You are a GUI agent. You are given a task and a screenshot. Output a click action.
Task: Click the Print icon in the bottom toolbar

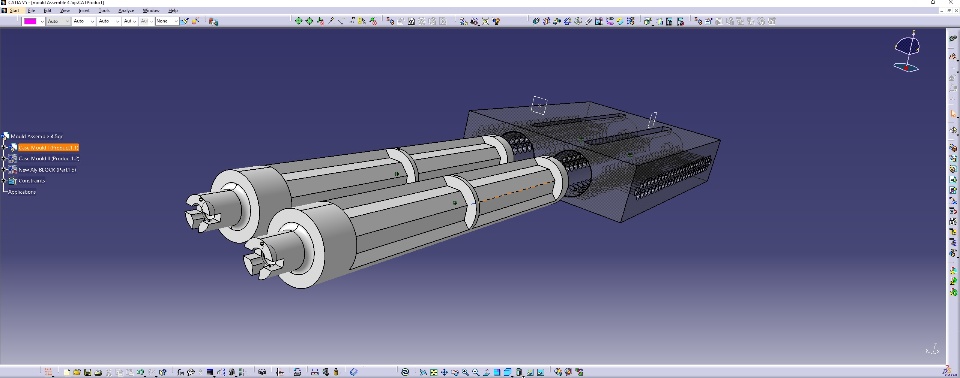[x=98, y=372]
